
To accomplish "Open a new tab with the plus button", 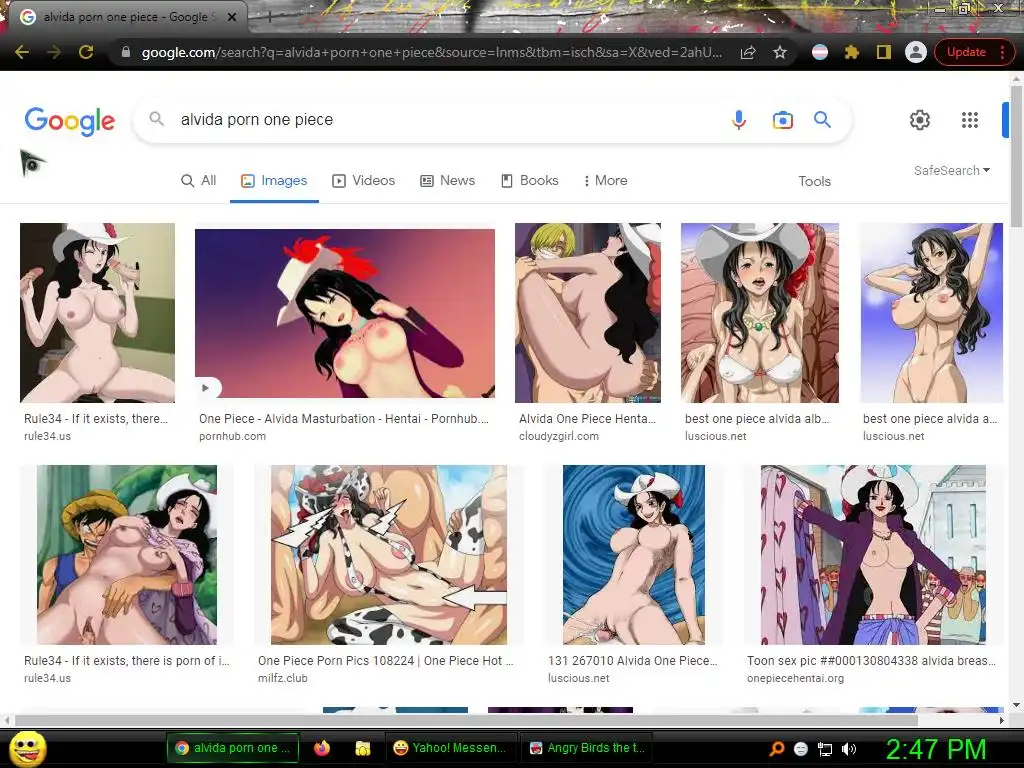I will pos(269,18).
